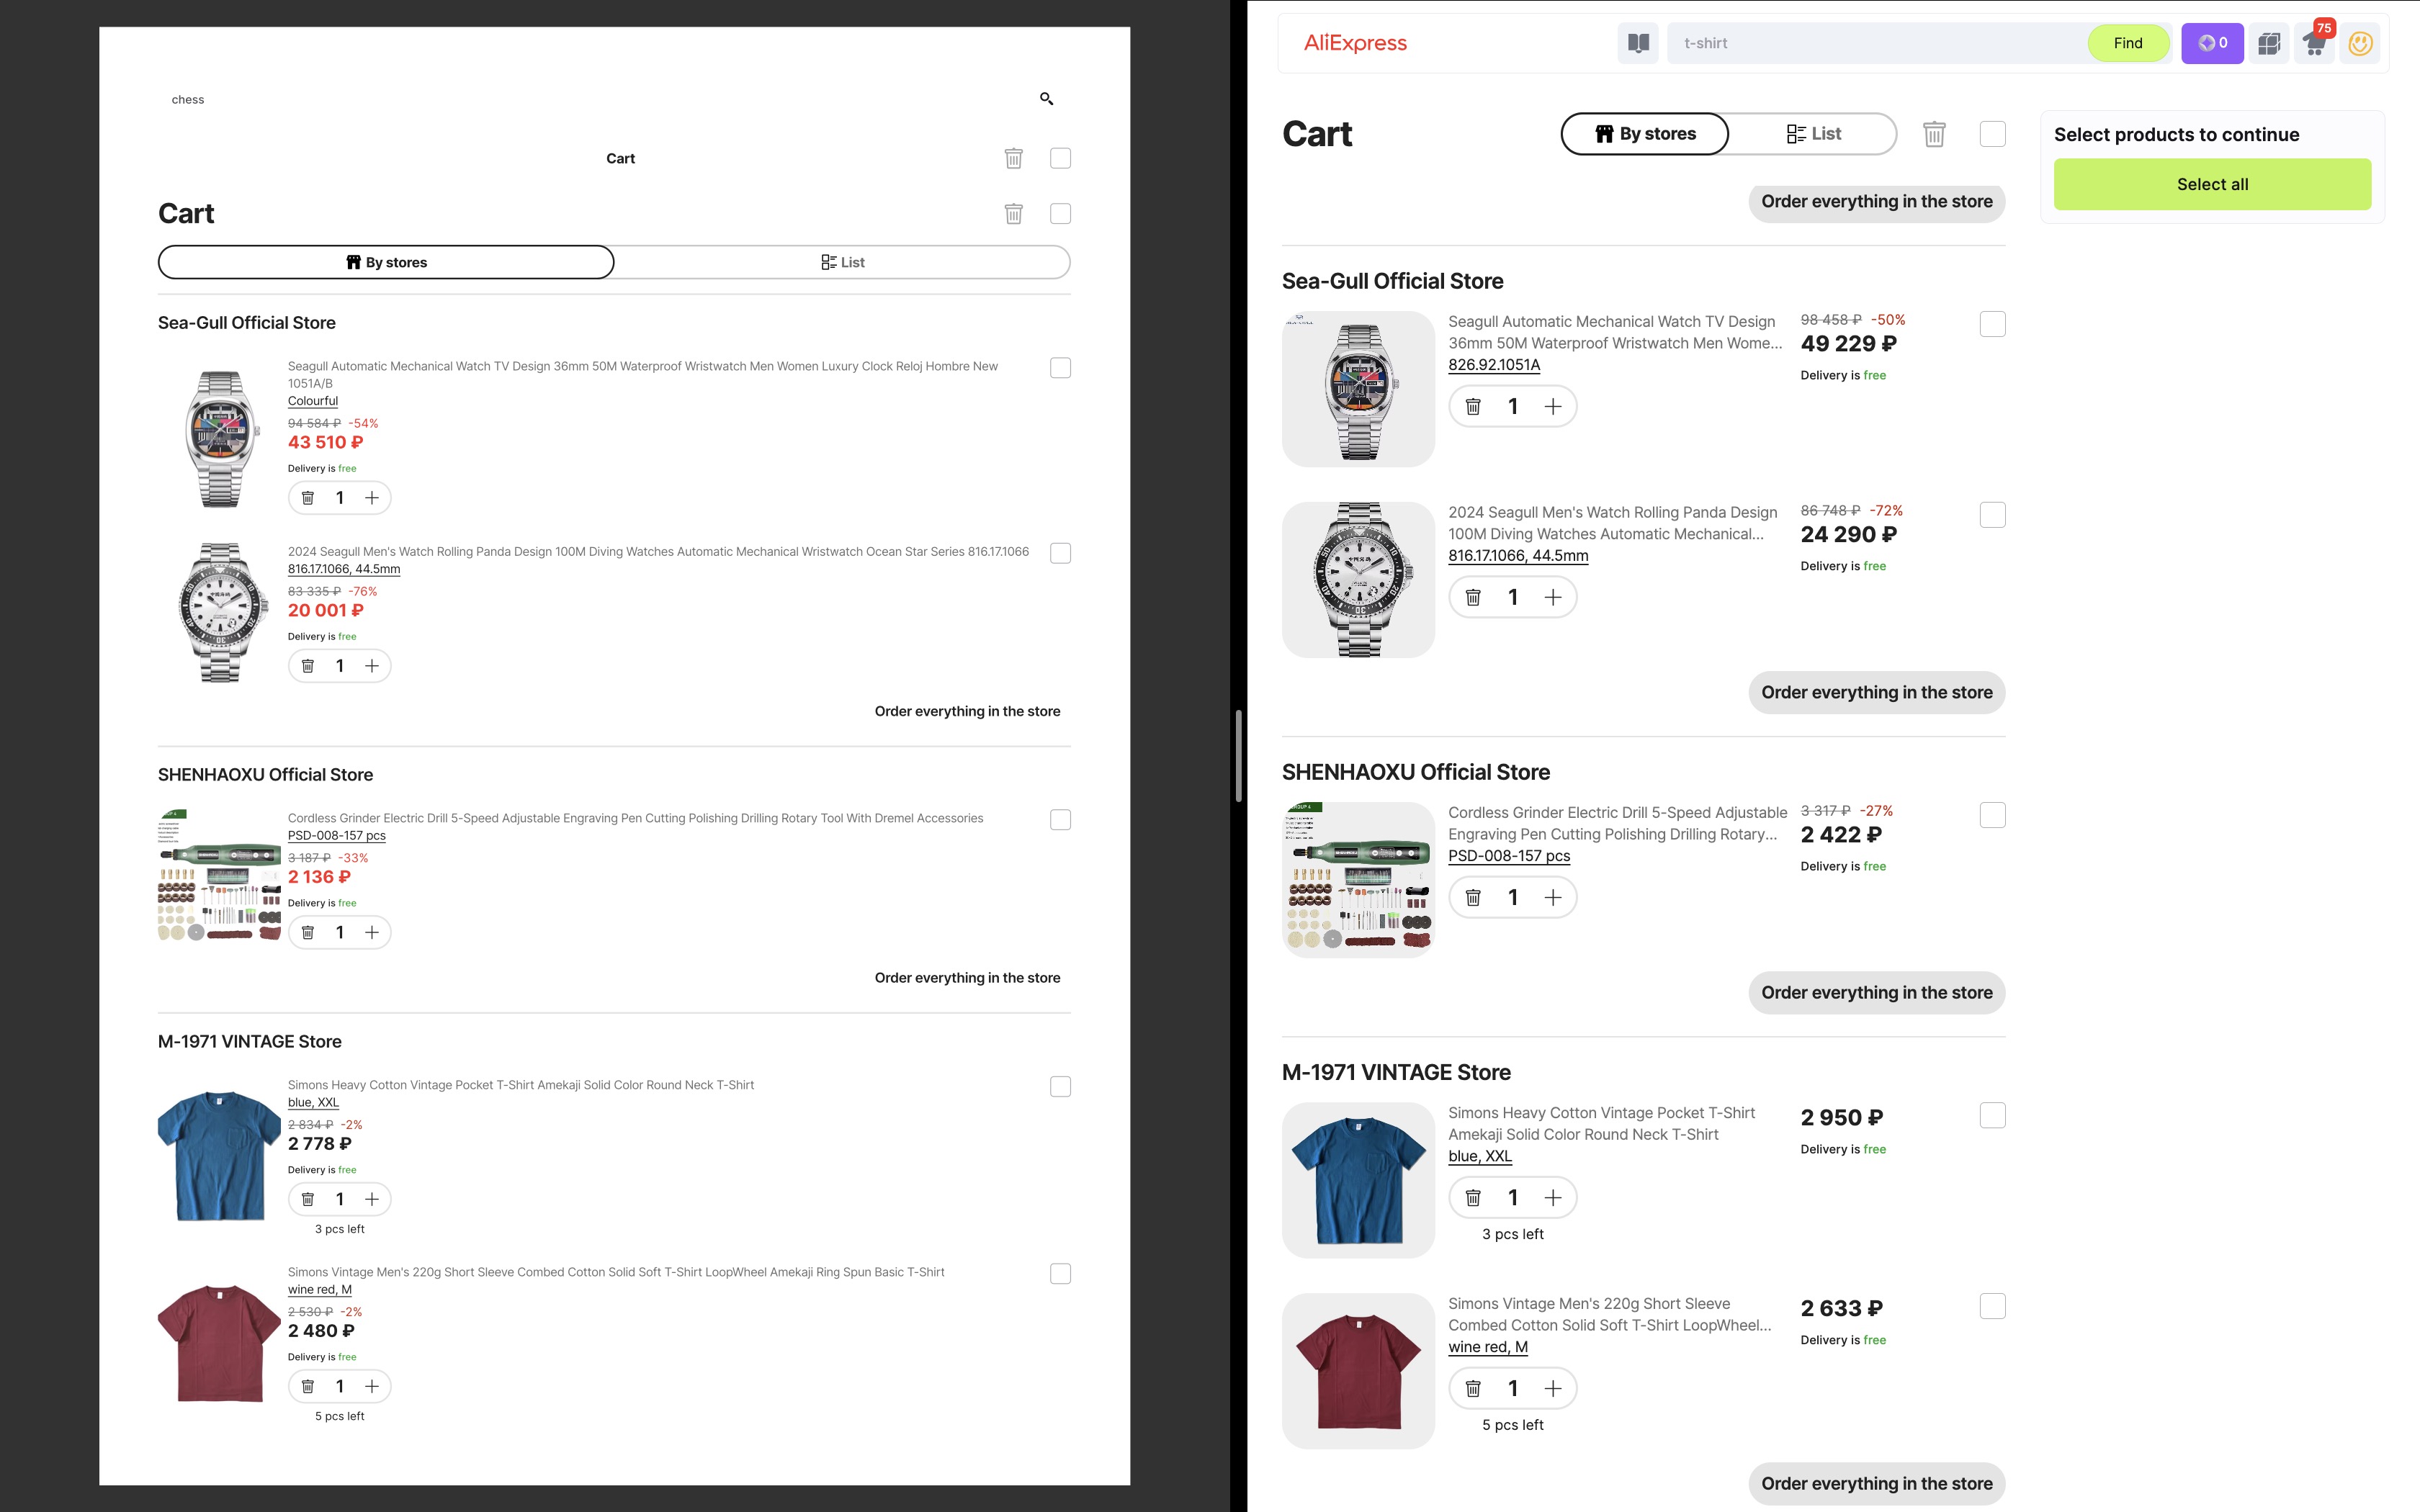Click M-1971 VINTAGE Store heading in left window

pyautogui.click(x=250, y=1041)
